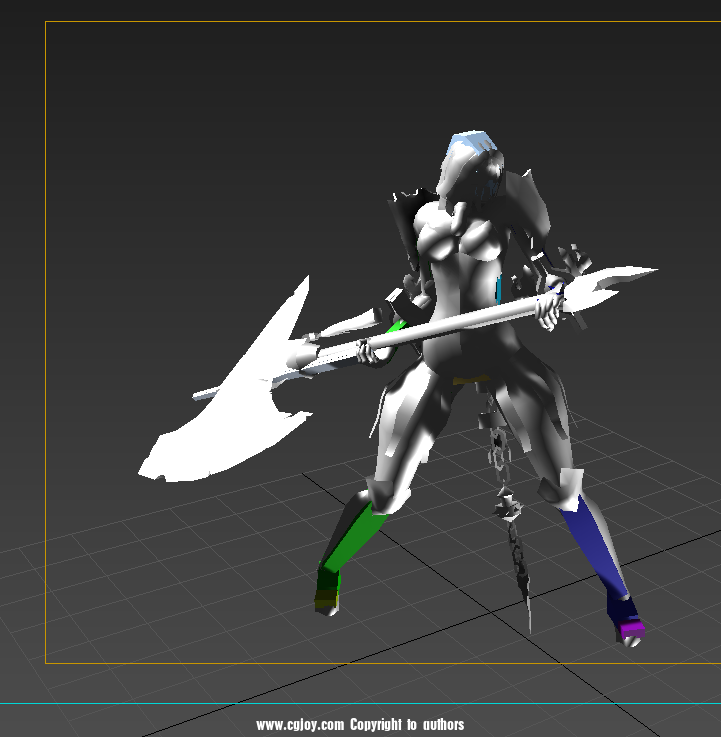This screenshot has width=721, height=737.
Task: Select the spiked ornament on the hanging chain
Action: pyautogui.click(x=508, y=505)
